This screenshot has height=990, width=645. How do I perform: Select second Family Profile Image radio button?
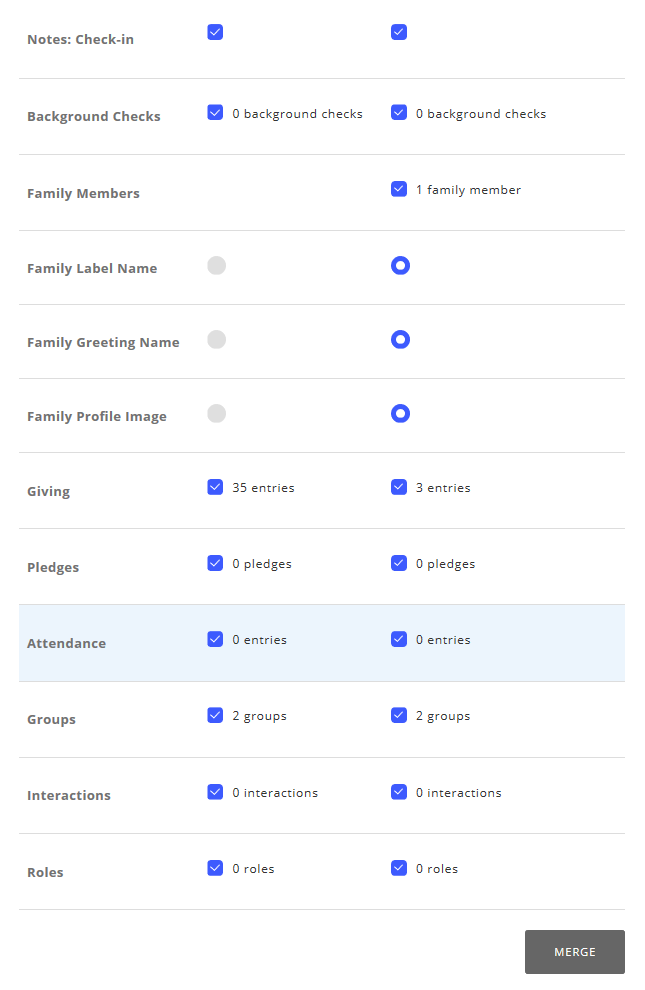(400, 413)
